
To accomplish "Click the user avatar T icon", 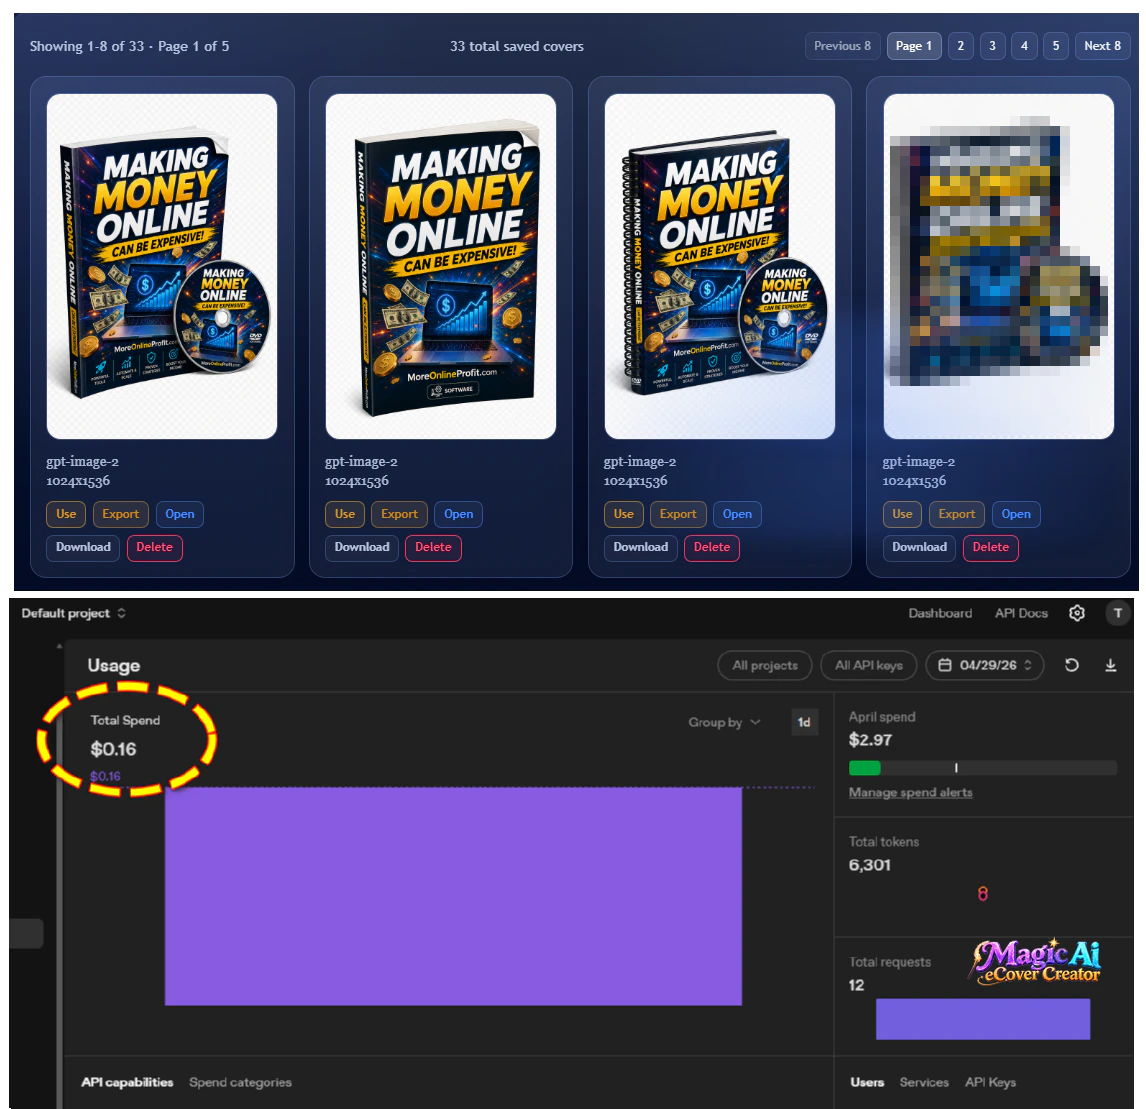I will 1117,613.
